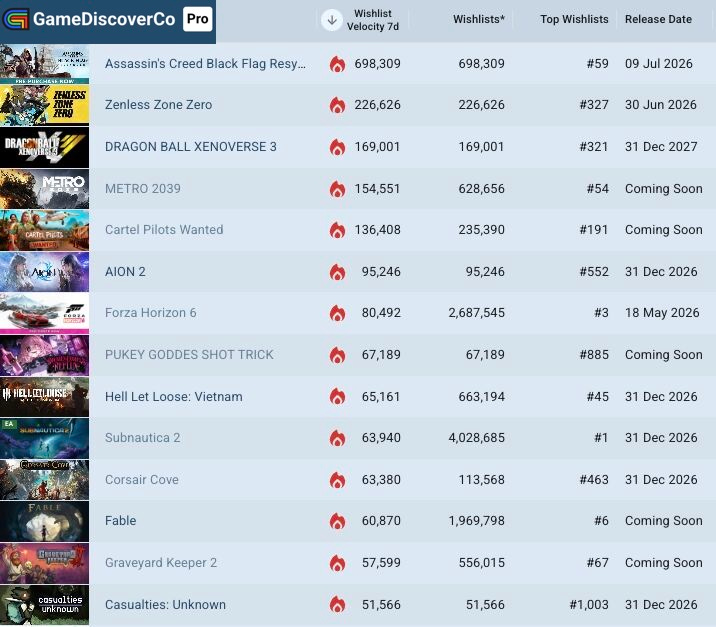Open the Assassin's Creed Black Flag Resy… game link

(205, 63)
